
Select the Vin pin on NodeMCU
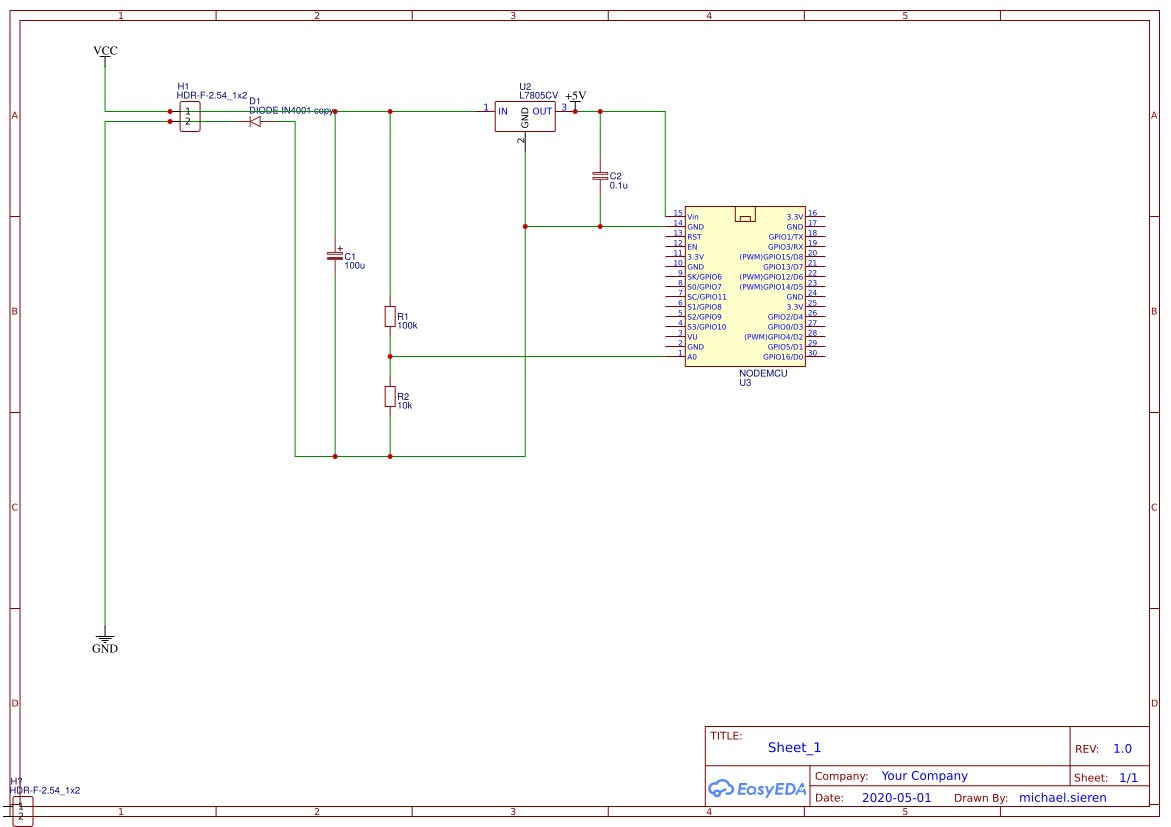coord(692,217)
